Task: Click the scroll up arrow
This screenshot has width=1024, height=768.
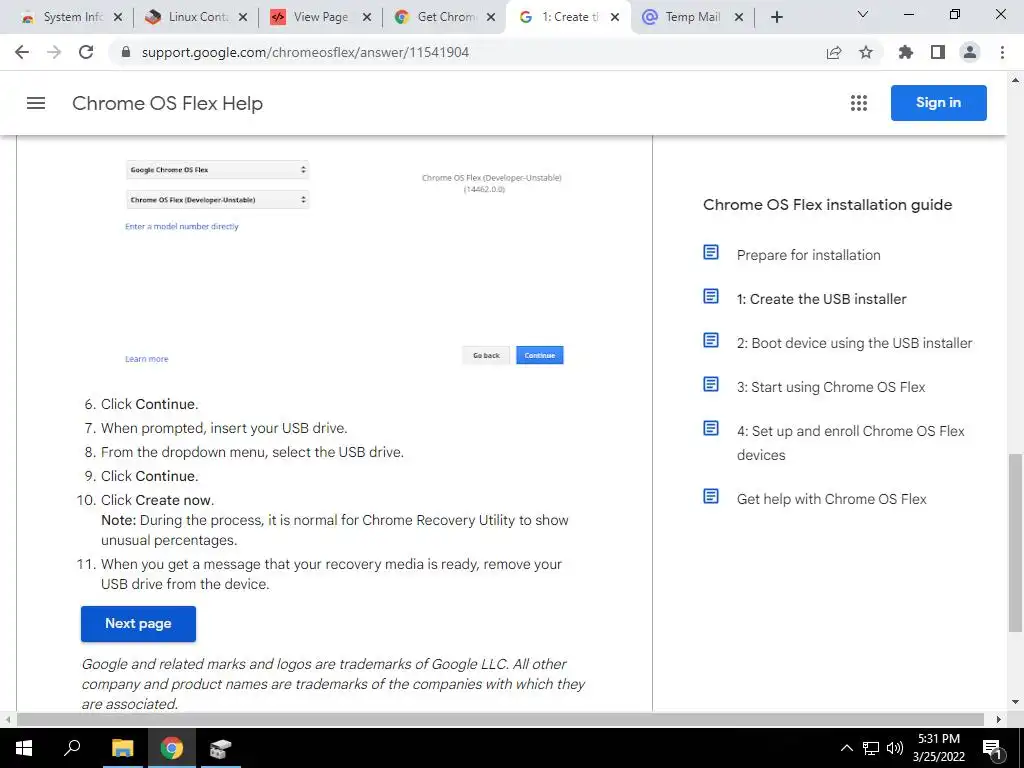Action: tap(1015, 80)
